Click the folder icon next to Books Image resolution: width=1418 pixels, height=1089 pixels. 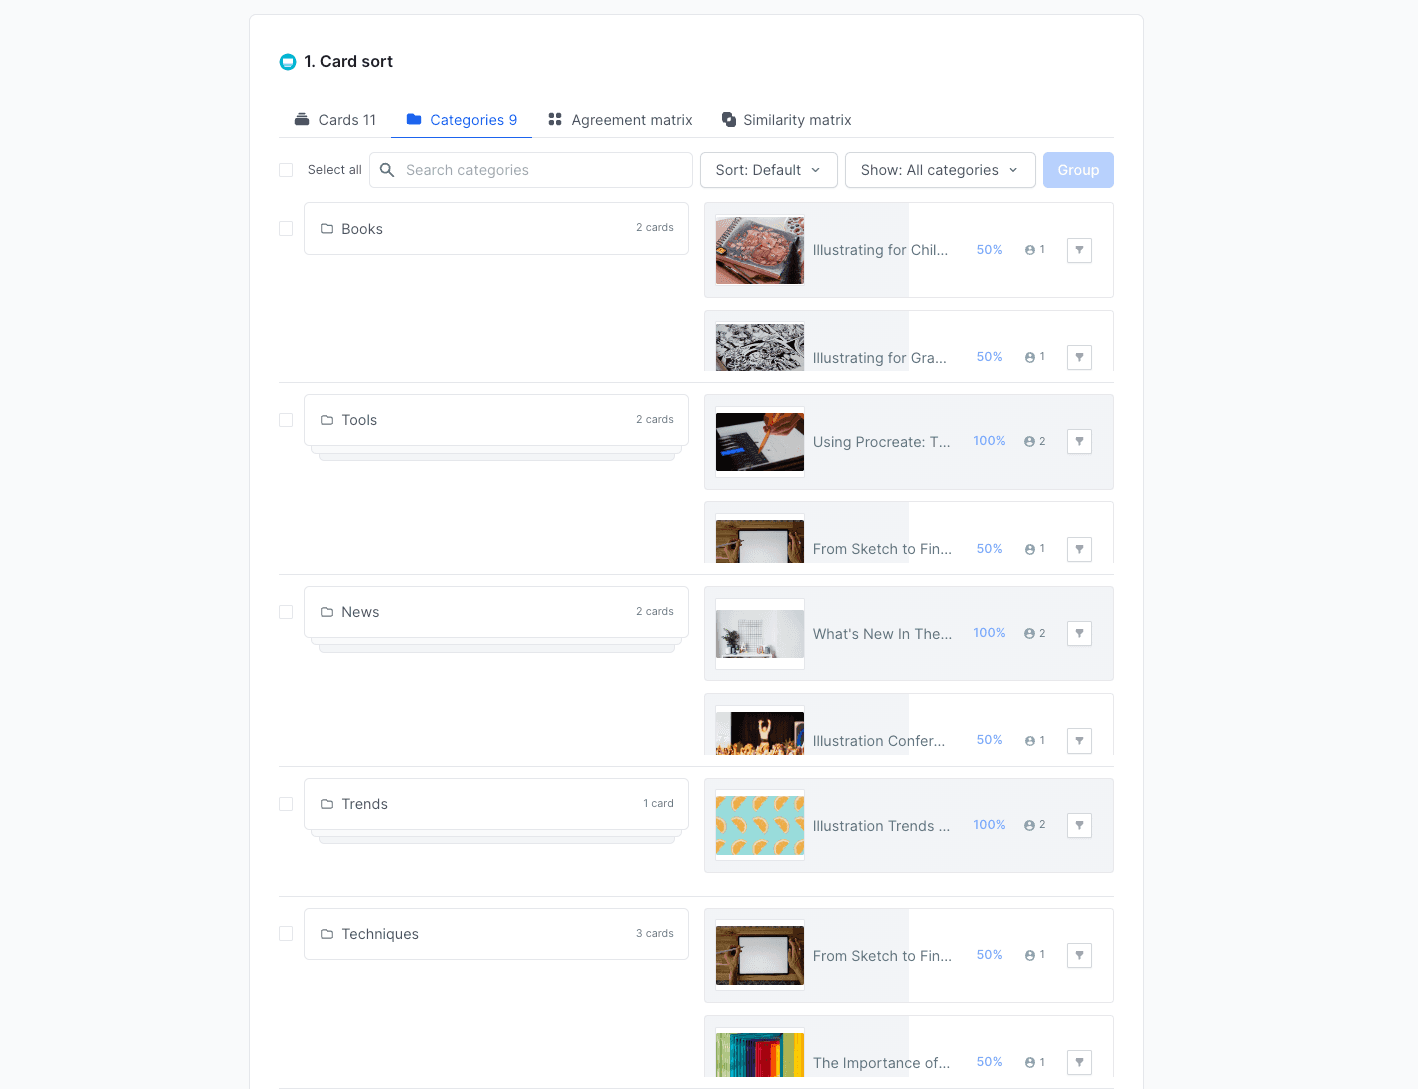[327, 229]
